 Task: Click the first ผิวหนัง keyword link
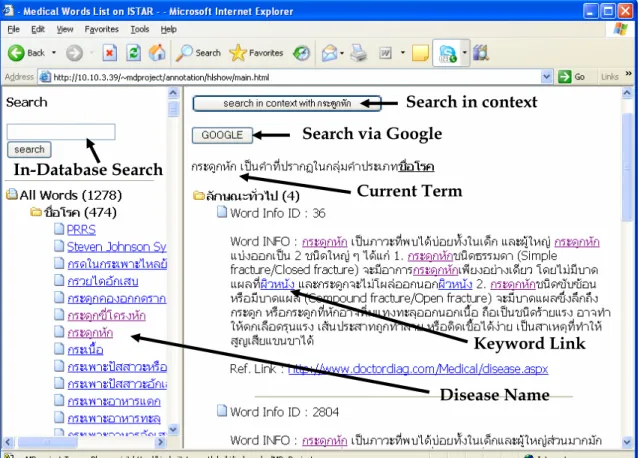[277, 284]
